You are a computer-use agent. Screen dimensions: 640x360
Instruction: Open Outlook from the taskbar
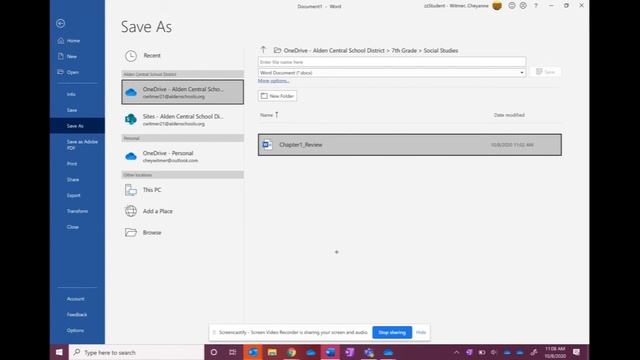[253, 352]
